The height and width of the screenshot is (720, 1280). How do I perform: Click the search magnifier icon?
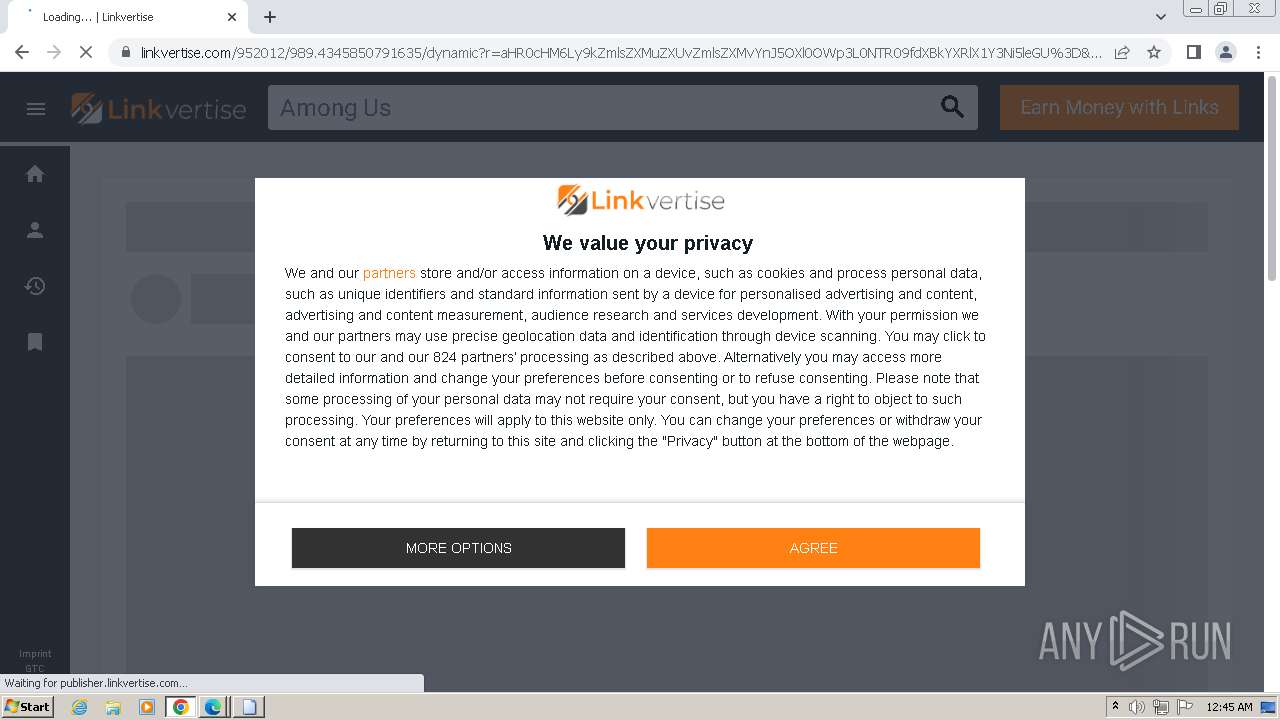(953, 107)
